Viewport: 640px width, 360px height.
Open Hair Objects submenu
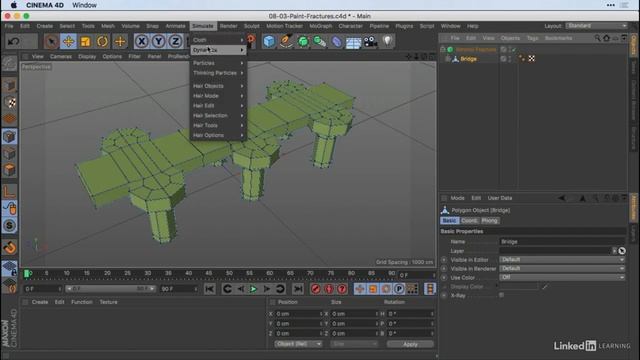(218, 86)
